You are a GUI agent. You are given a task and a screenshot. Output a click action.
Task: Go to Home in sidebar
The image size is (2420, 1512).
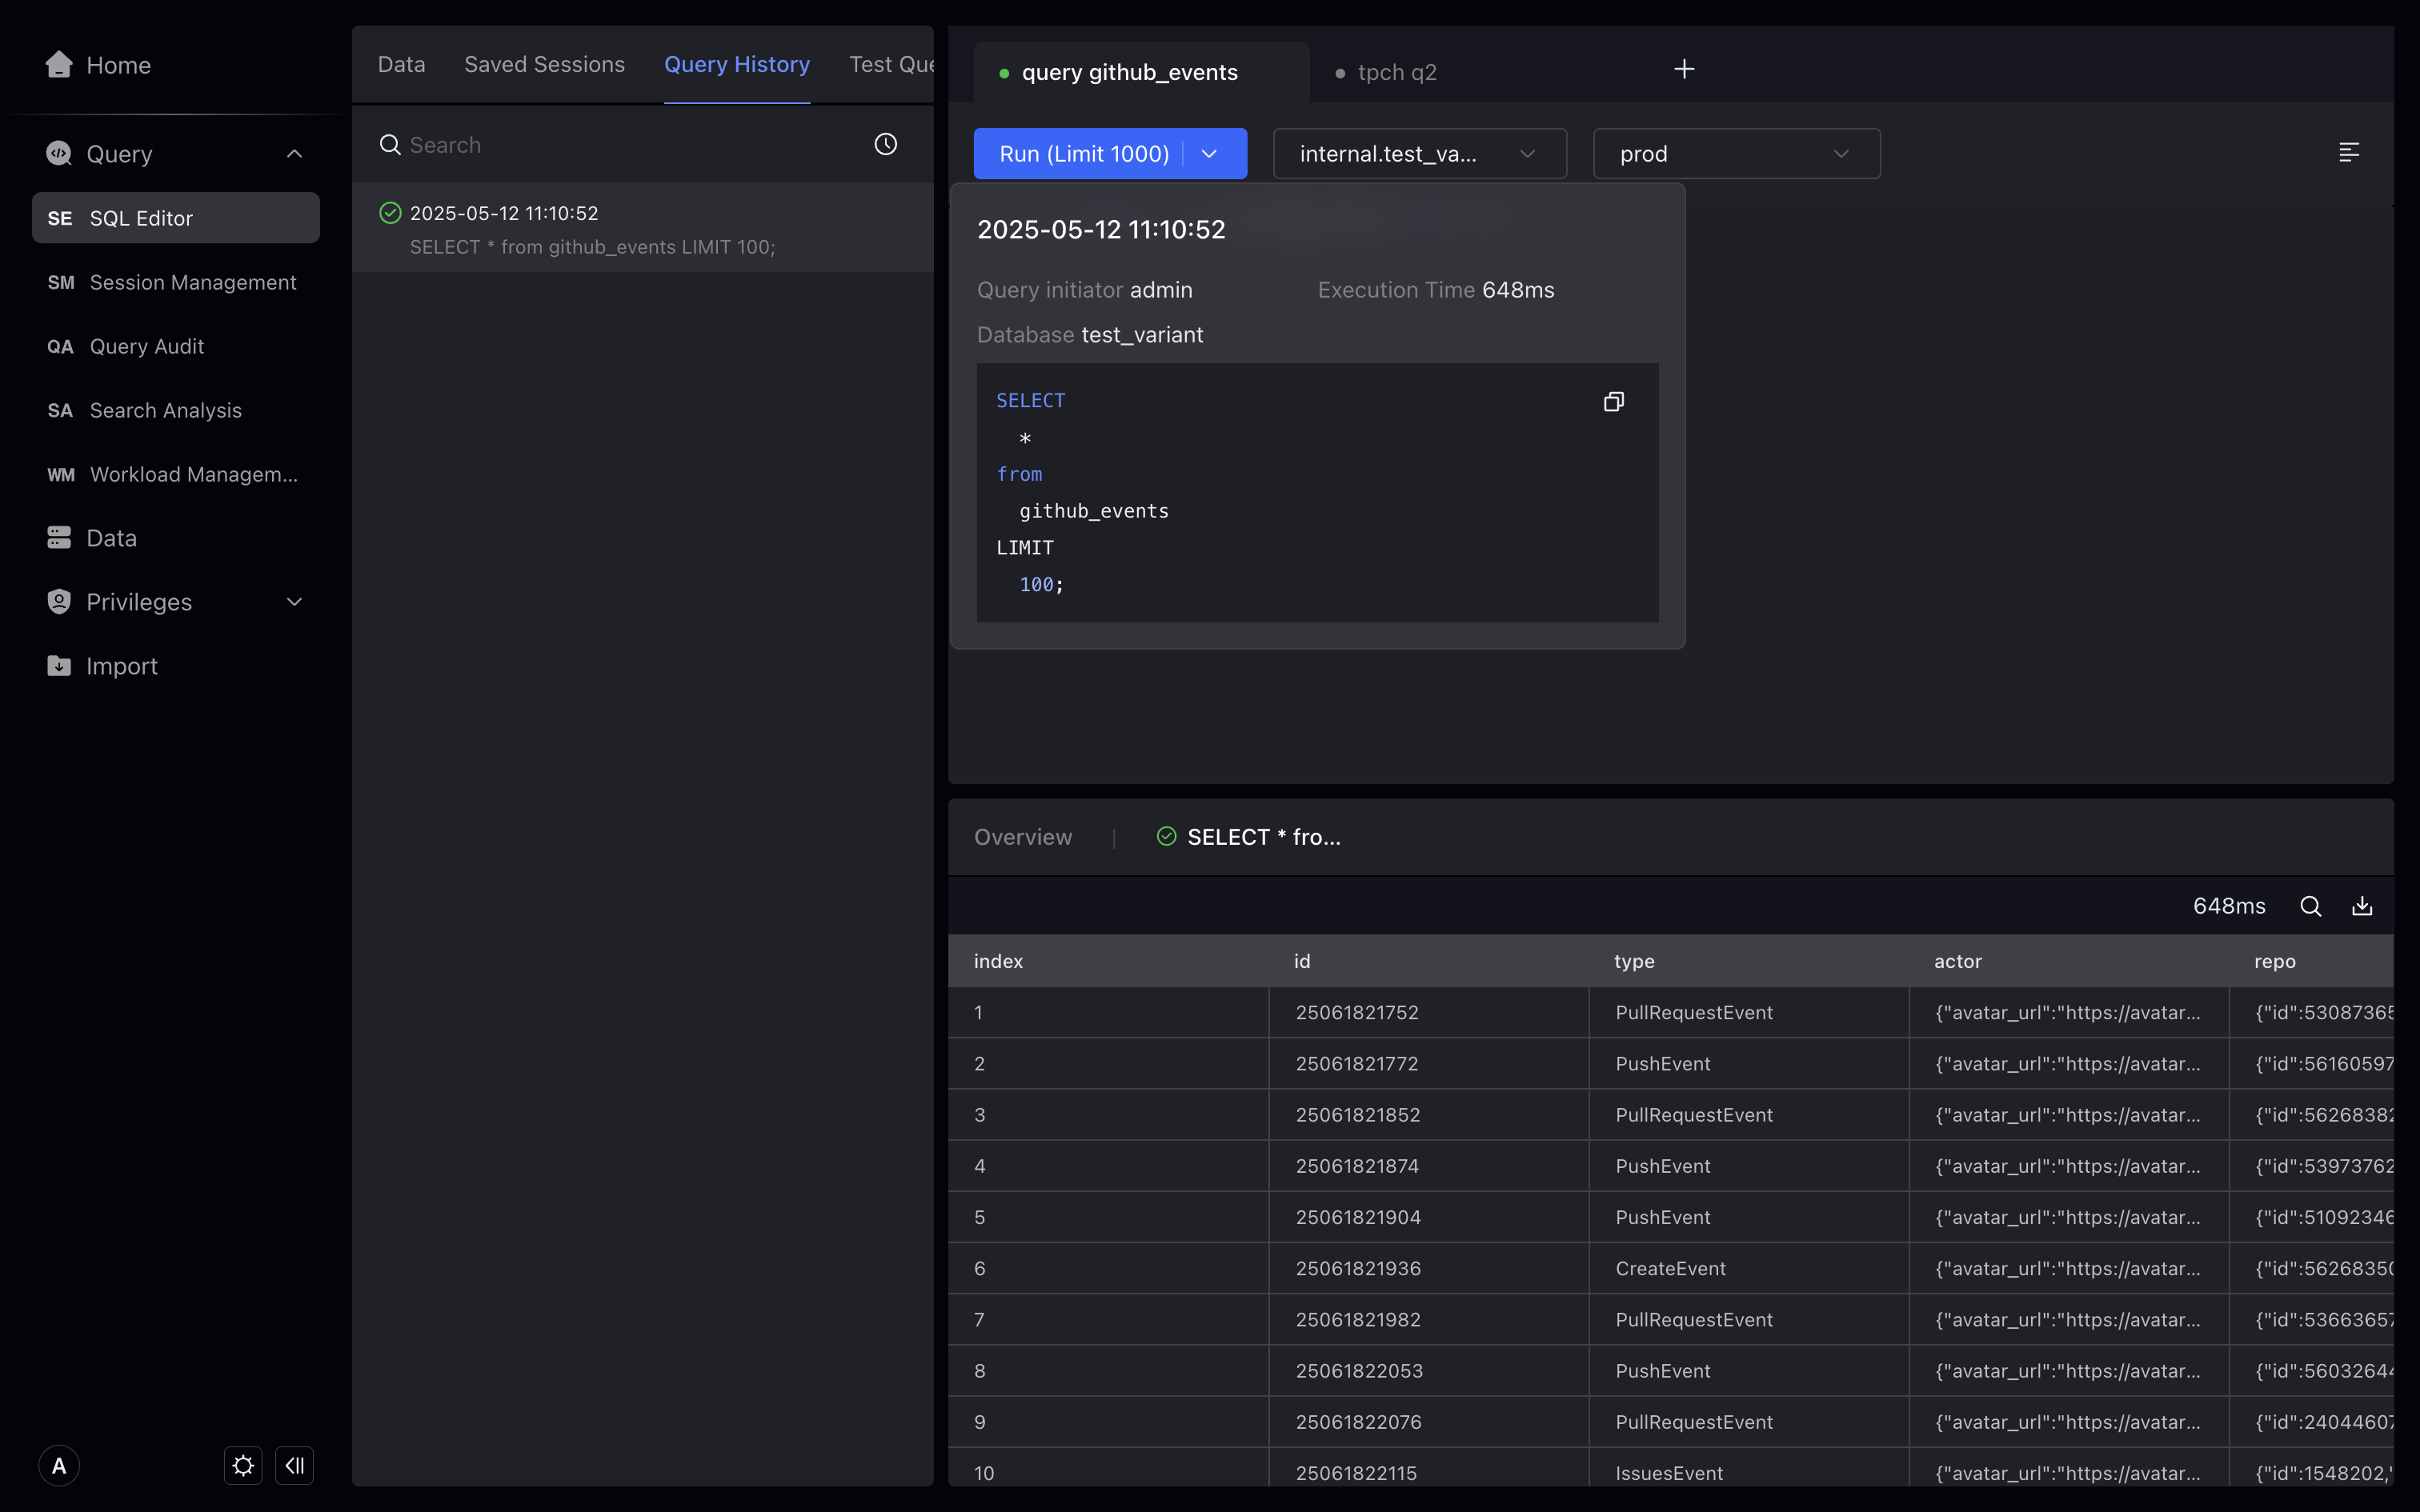tap(98, 65)
